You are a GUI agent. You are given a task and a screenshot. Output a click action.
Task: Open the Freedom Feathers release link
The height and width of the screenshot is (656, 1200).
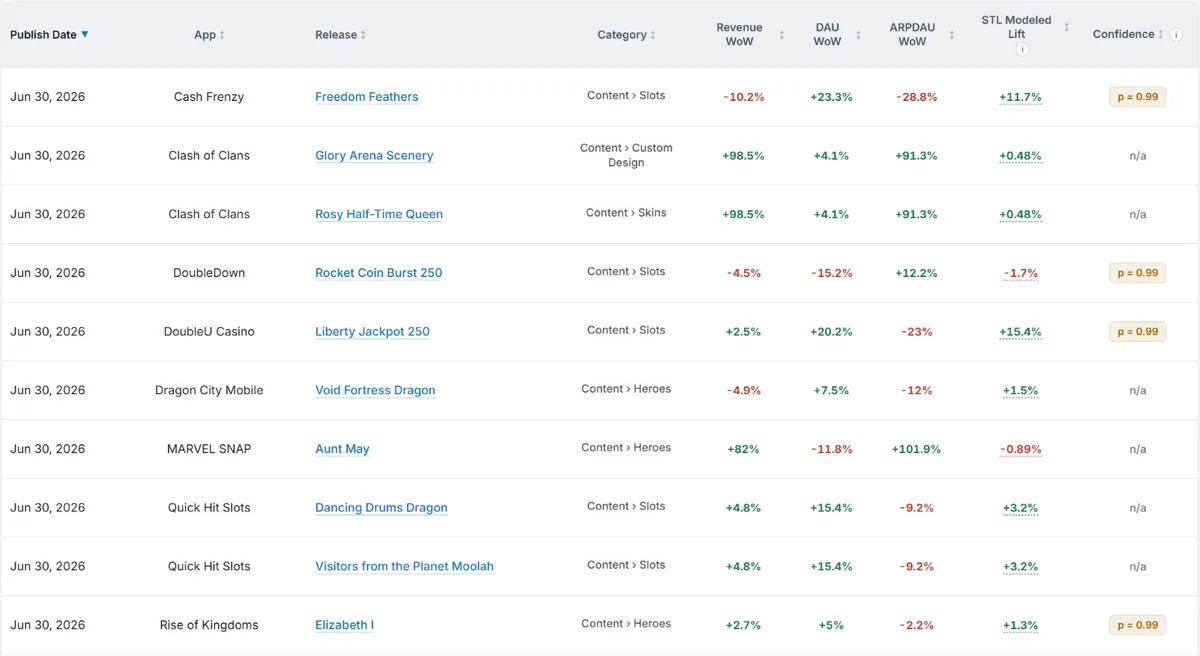tap(367, 97)
